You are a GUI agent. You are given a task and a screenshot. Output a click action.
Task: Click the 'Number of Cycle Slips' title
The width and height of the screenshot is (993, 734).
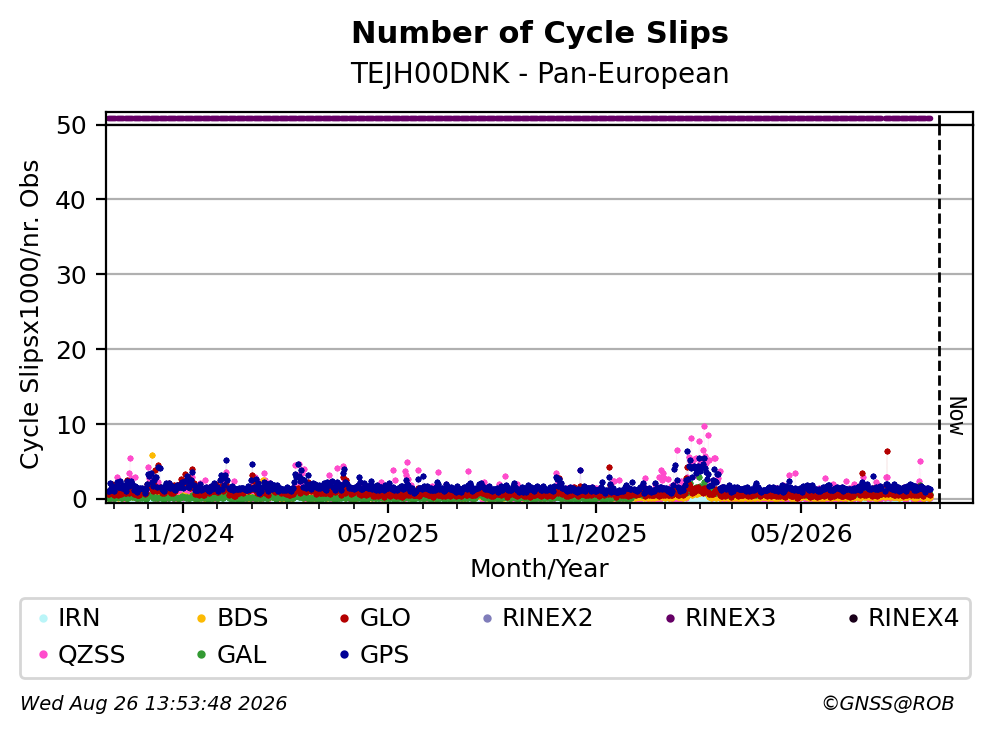click(x=540, y=33)
